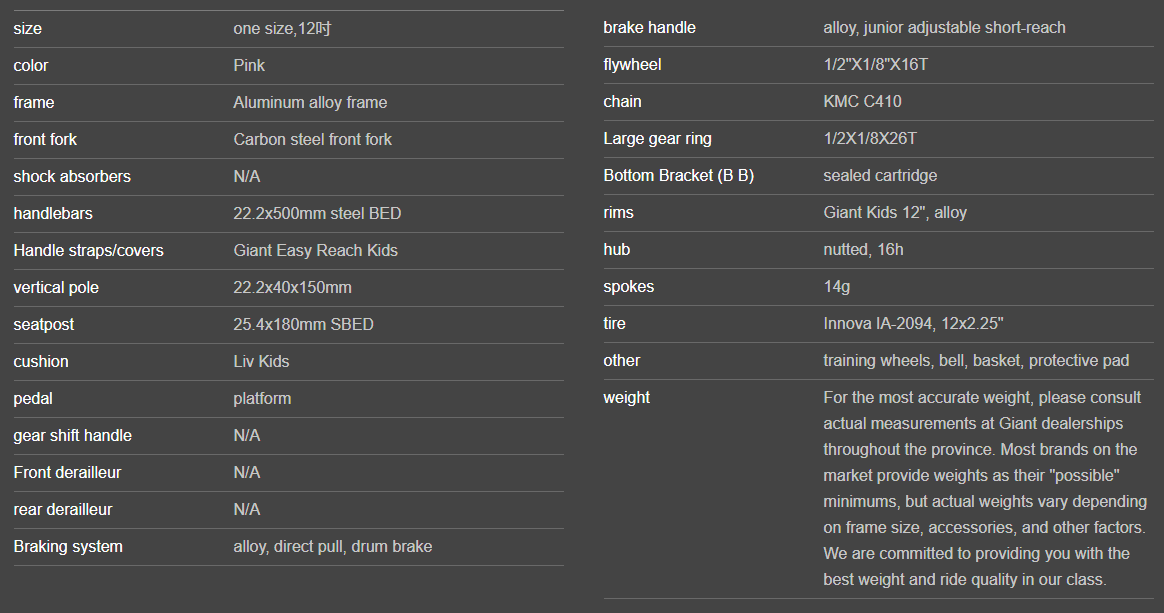Select the 'Innova IA-2094, 12x2.25"' tire value
This screenshot has width=1164, height=613.
(x=913, y=324)
